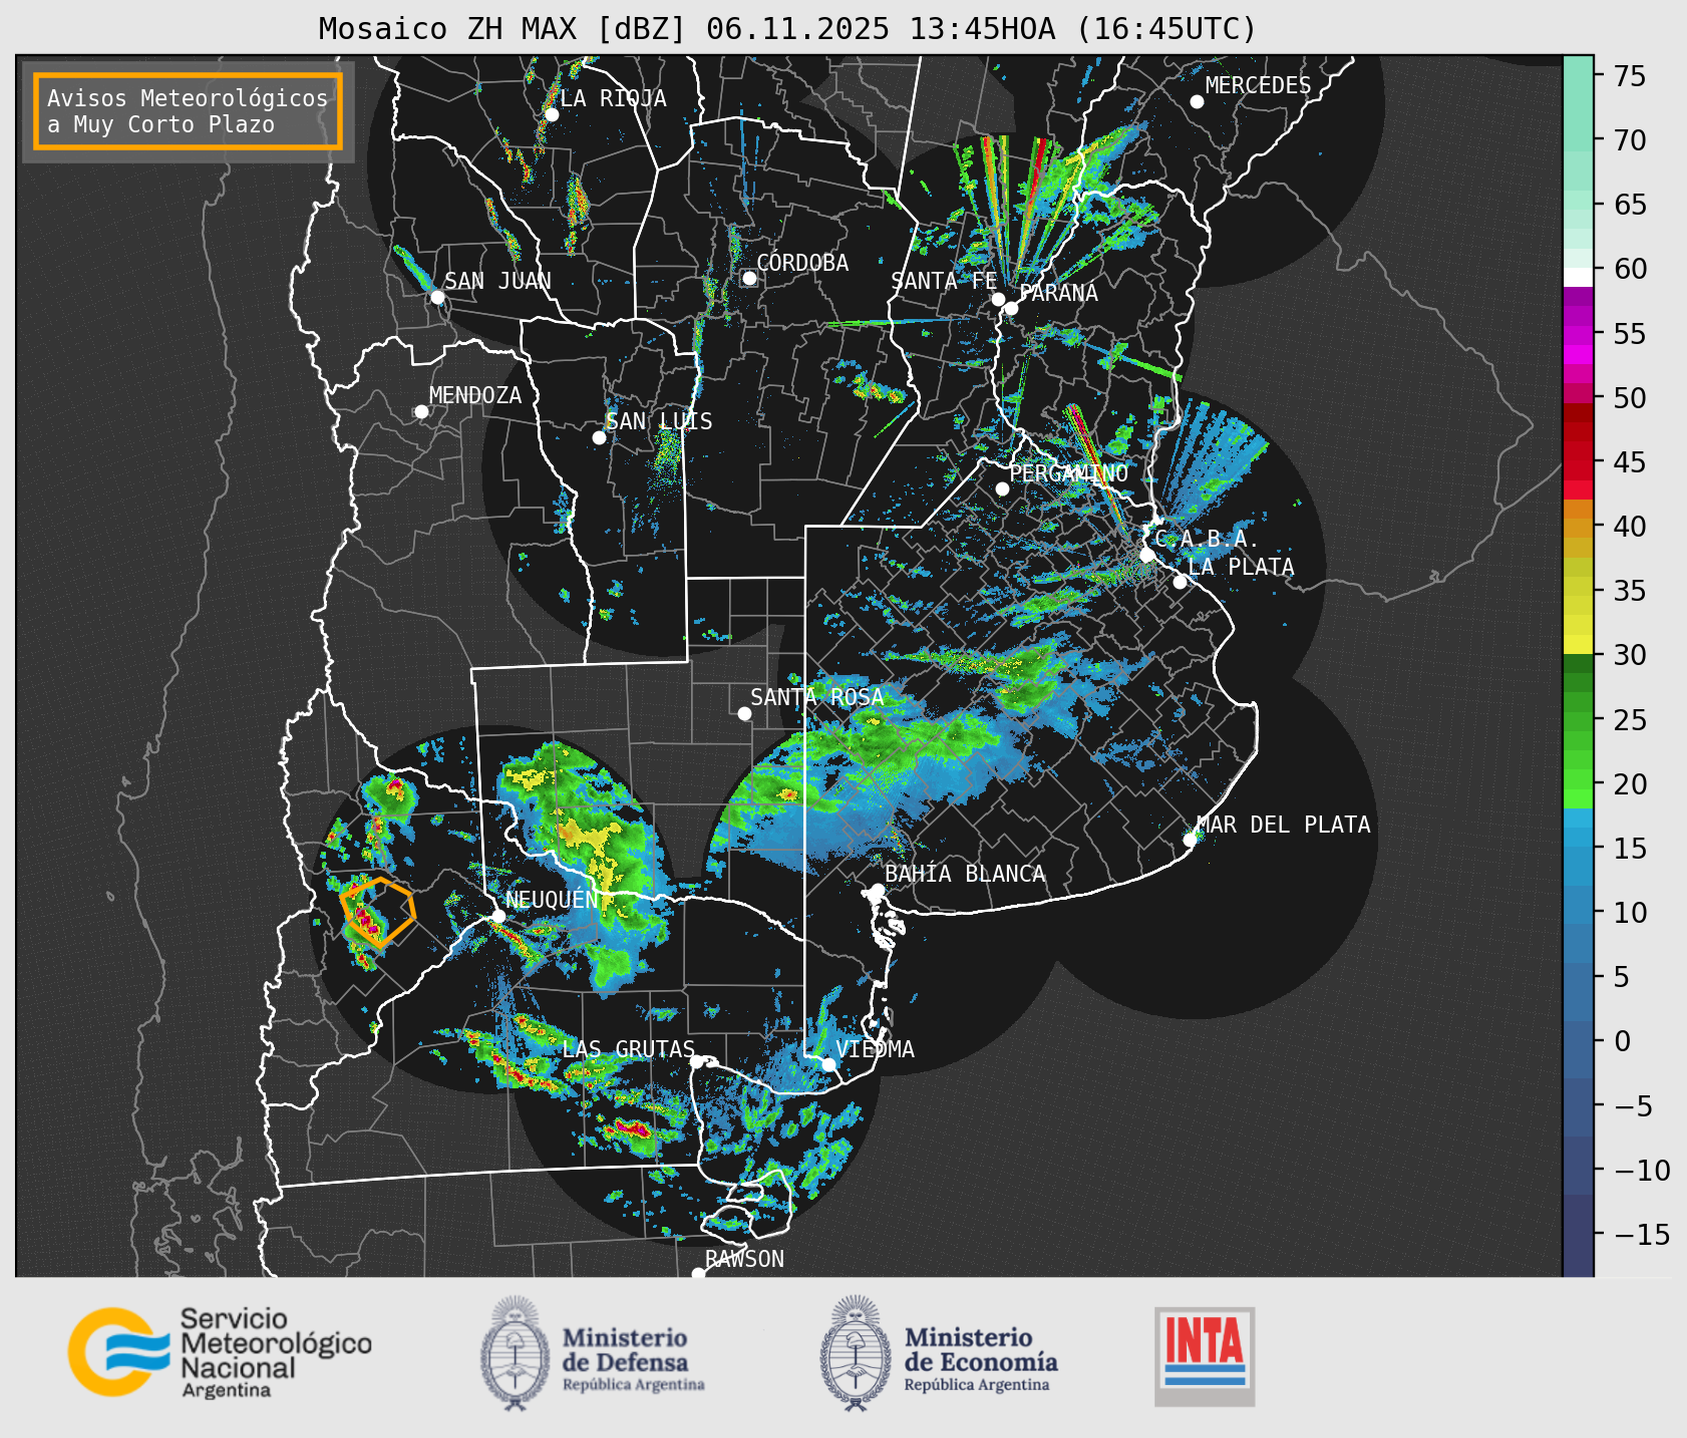Screen dimensions: 1687x1438
Task: Select the Santa Rosa city marker
Action: pyautogui.click(x=744, y=714)
